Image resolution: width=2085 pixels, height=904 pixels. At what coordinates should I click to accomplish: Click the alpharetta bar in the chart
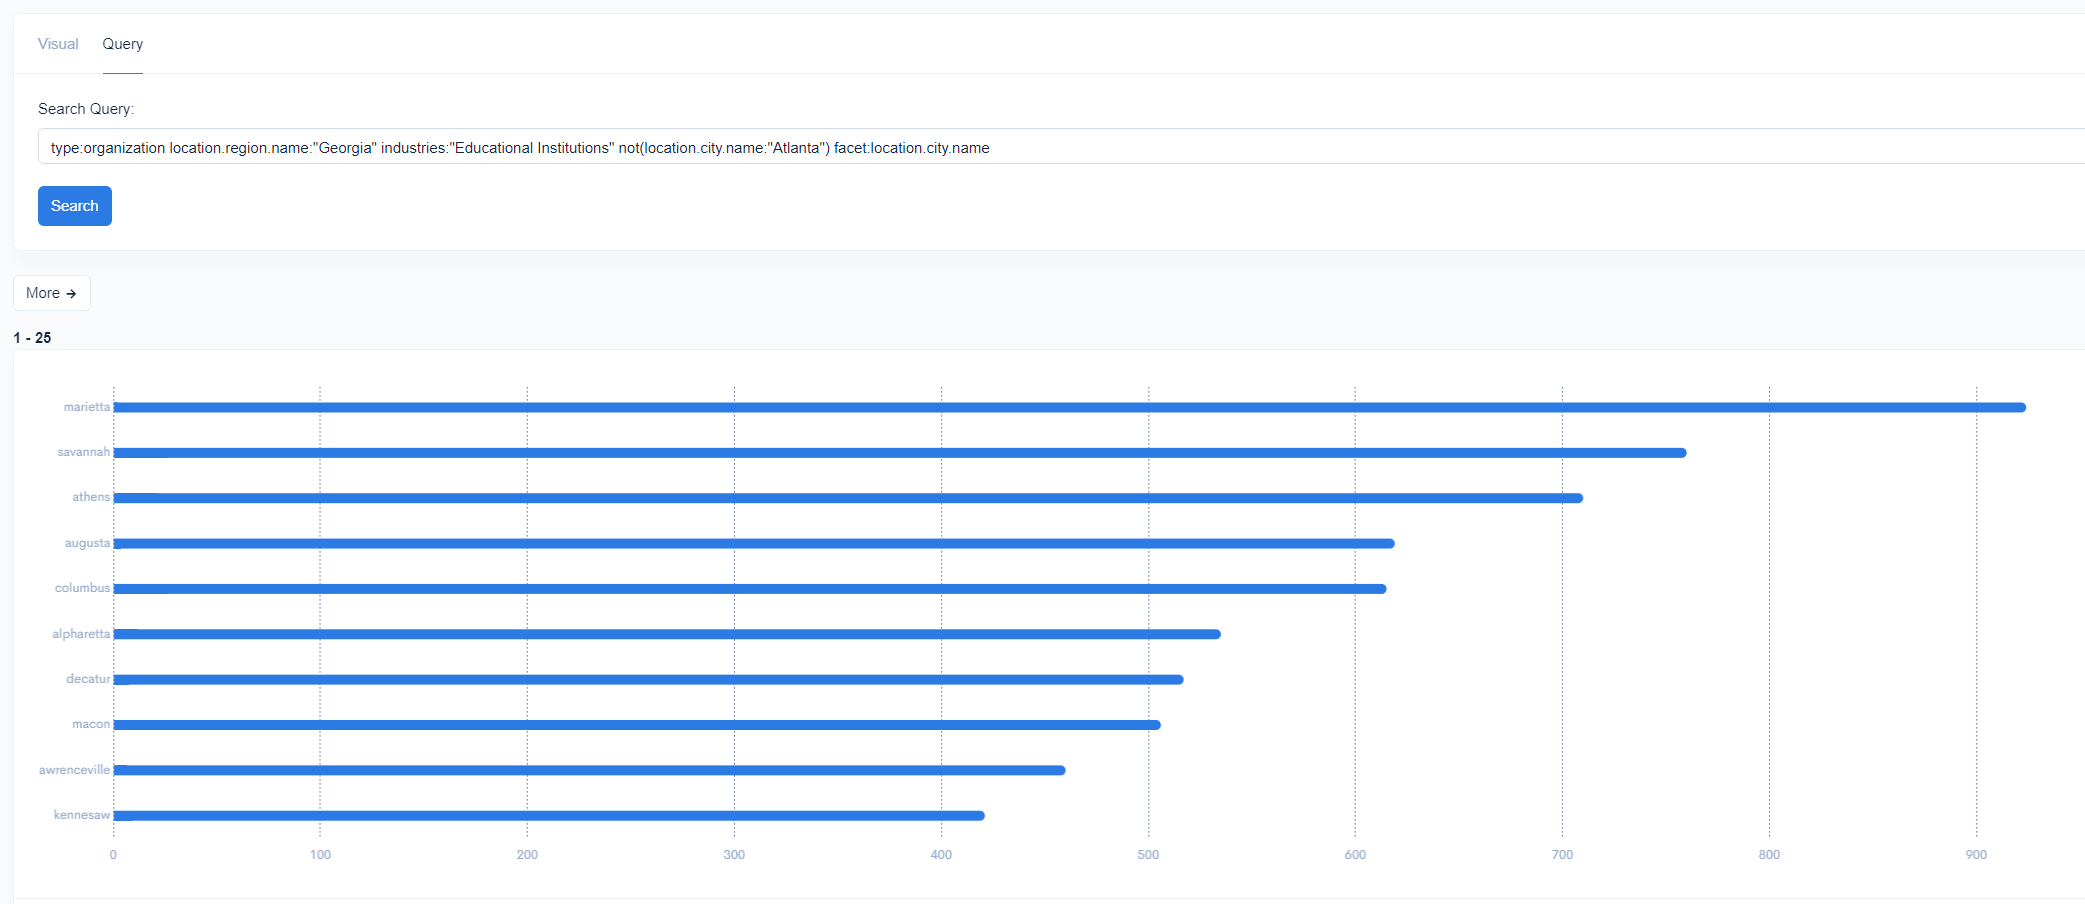667,634
